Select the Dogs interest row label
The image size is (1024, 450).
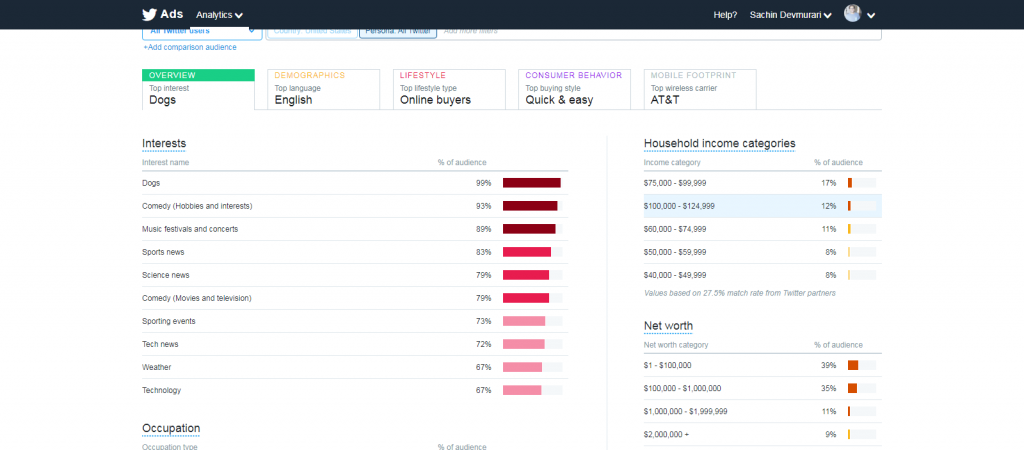pyautogui.click(x=151, y=183)
